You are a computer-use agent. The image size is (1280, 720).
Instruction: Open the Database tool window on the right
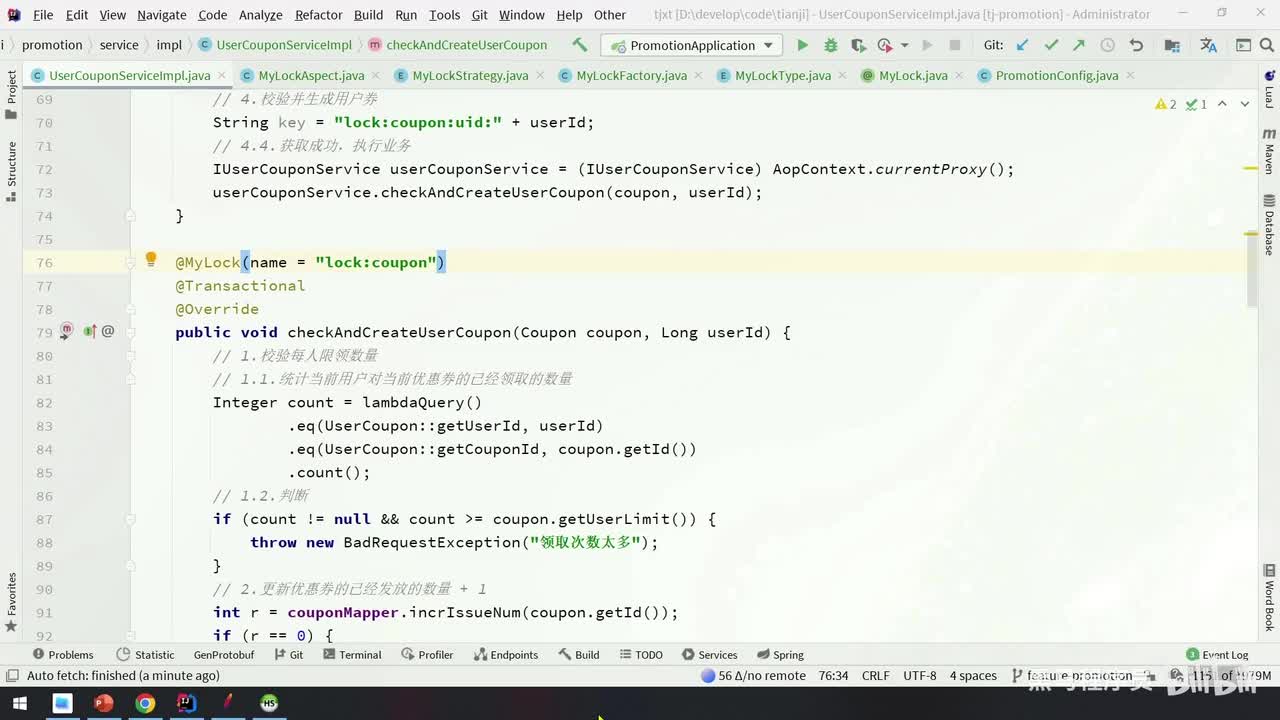click(x=1269, y=224)
